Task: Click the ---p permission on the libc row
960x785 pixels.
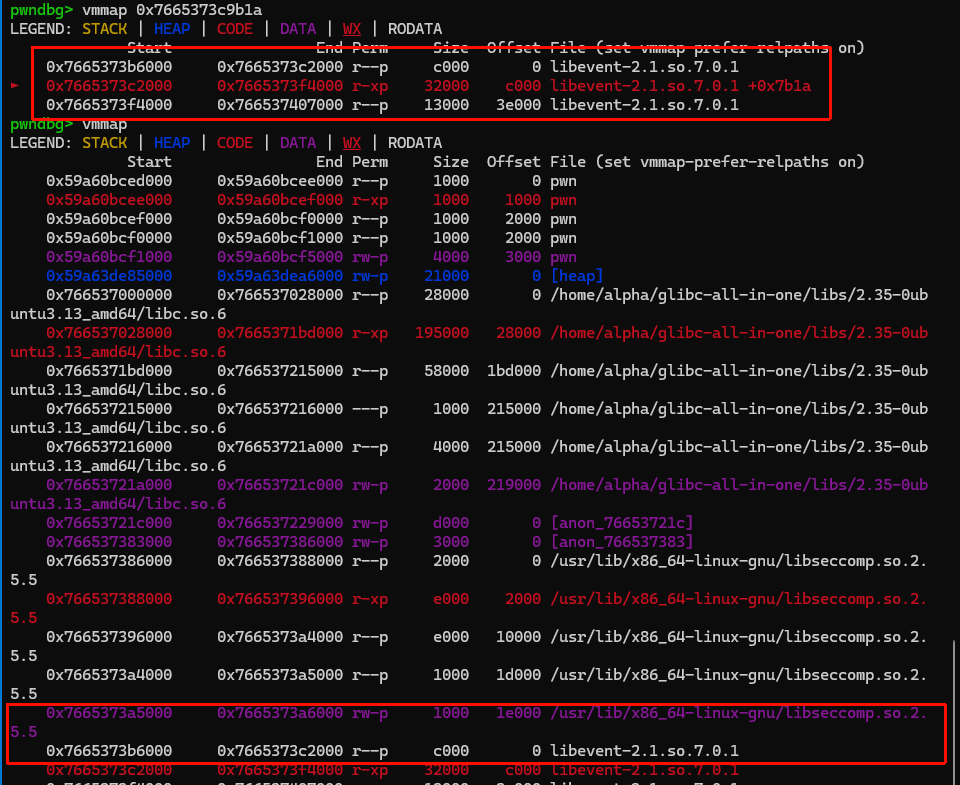Action: (x=370, y=409)
